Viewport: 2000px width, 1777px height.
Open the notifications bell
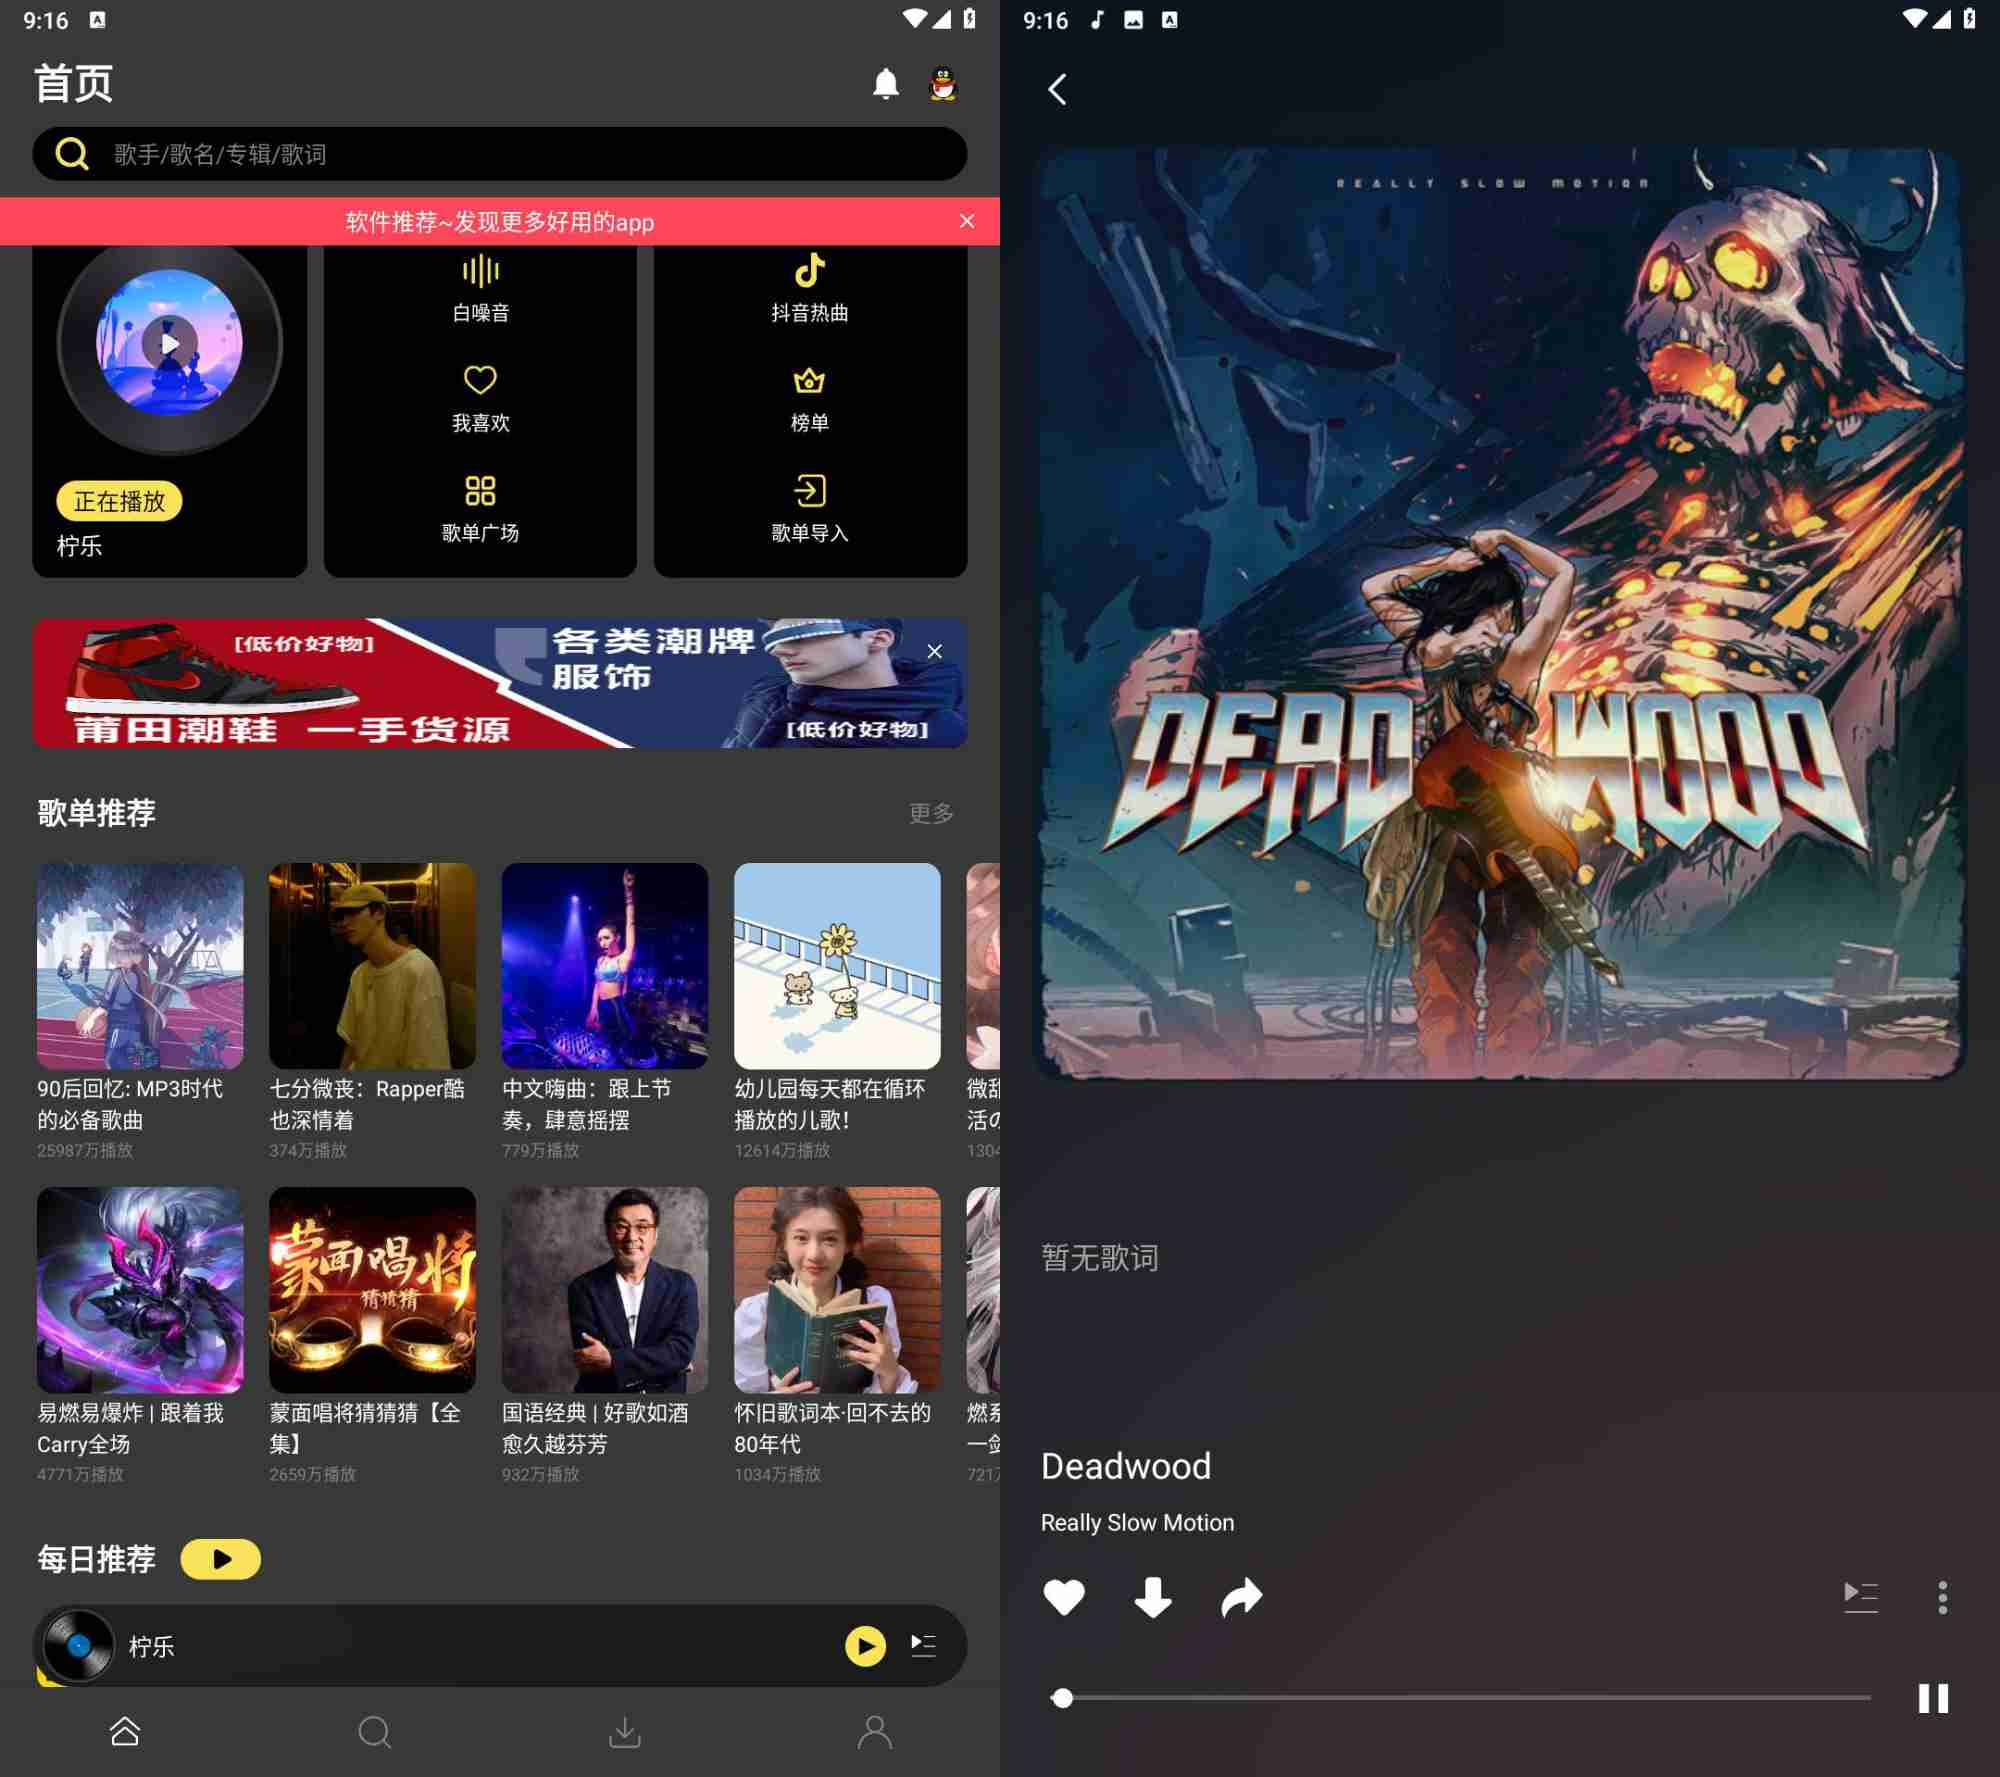(x=886, y=84)
